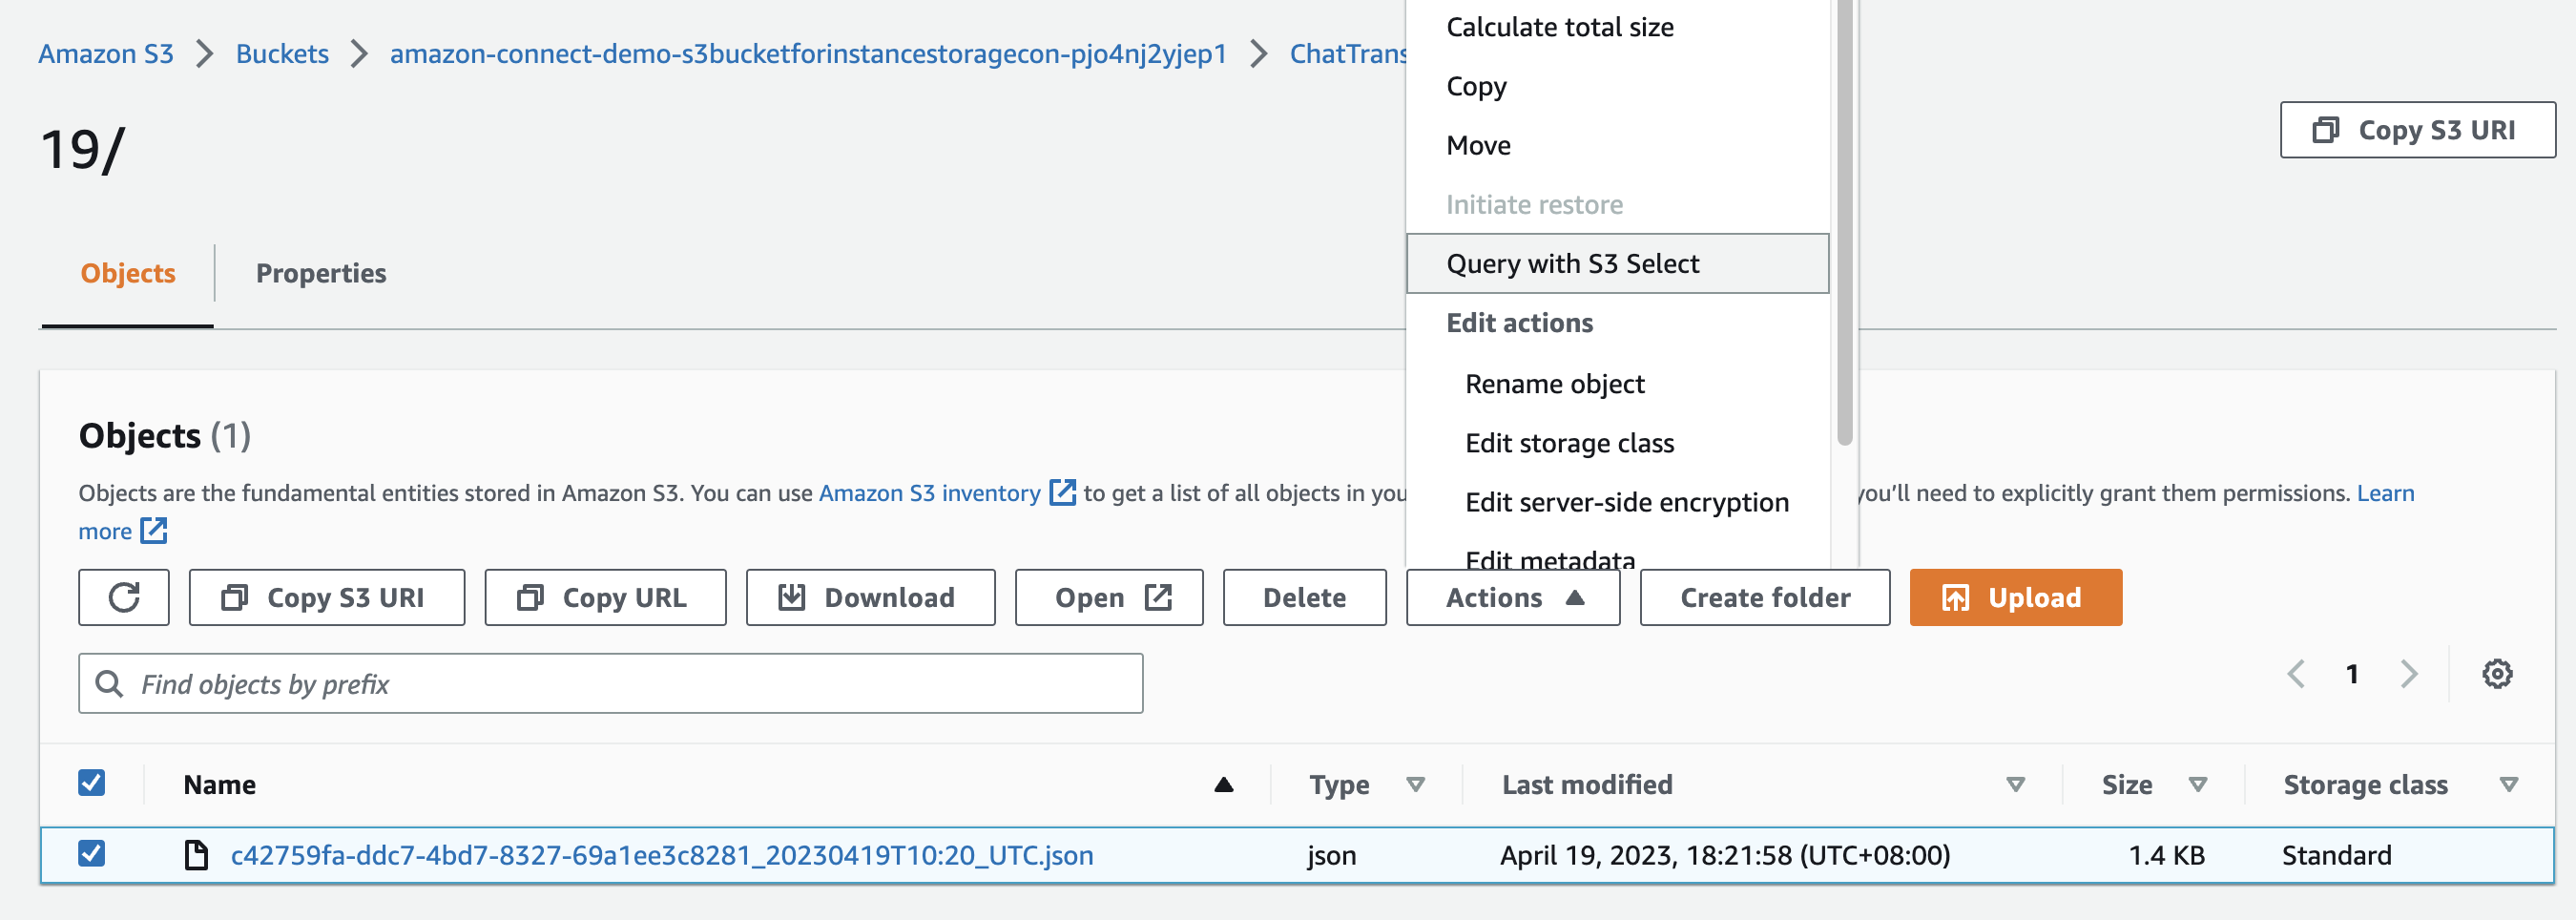Open amazon-connect-demo bucket breadcrumb link
Viewport: 2576px width, 920px height.
808,53
